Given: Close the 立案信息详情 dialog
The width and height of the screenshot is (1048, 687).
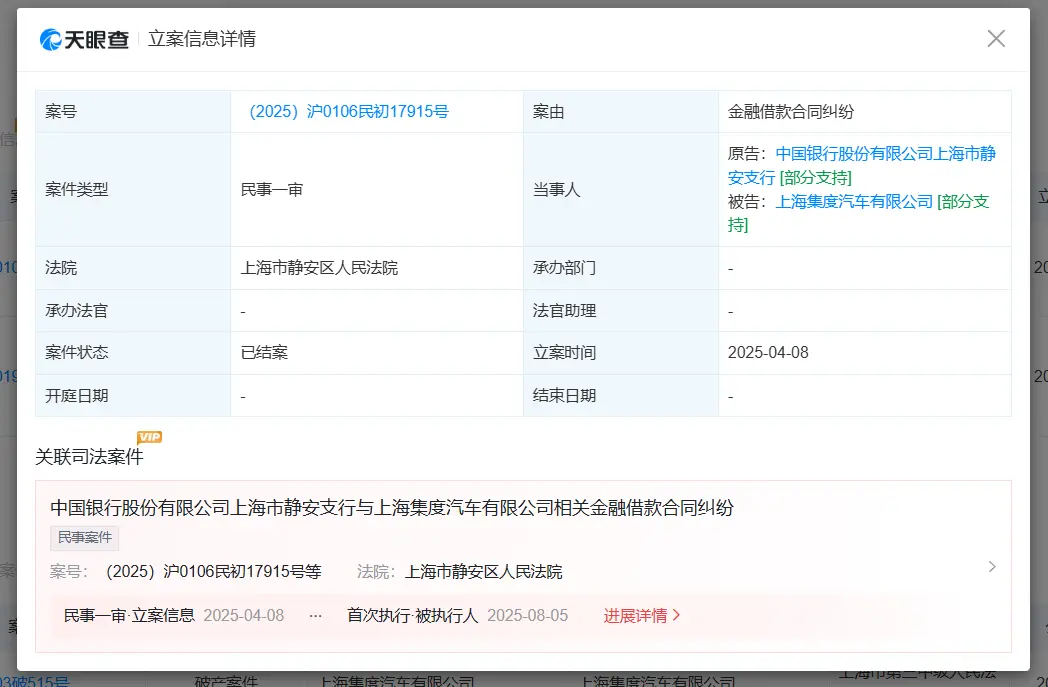Looking at the screenshot, I should pyautogui.click(x=996, y=38).
